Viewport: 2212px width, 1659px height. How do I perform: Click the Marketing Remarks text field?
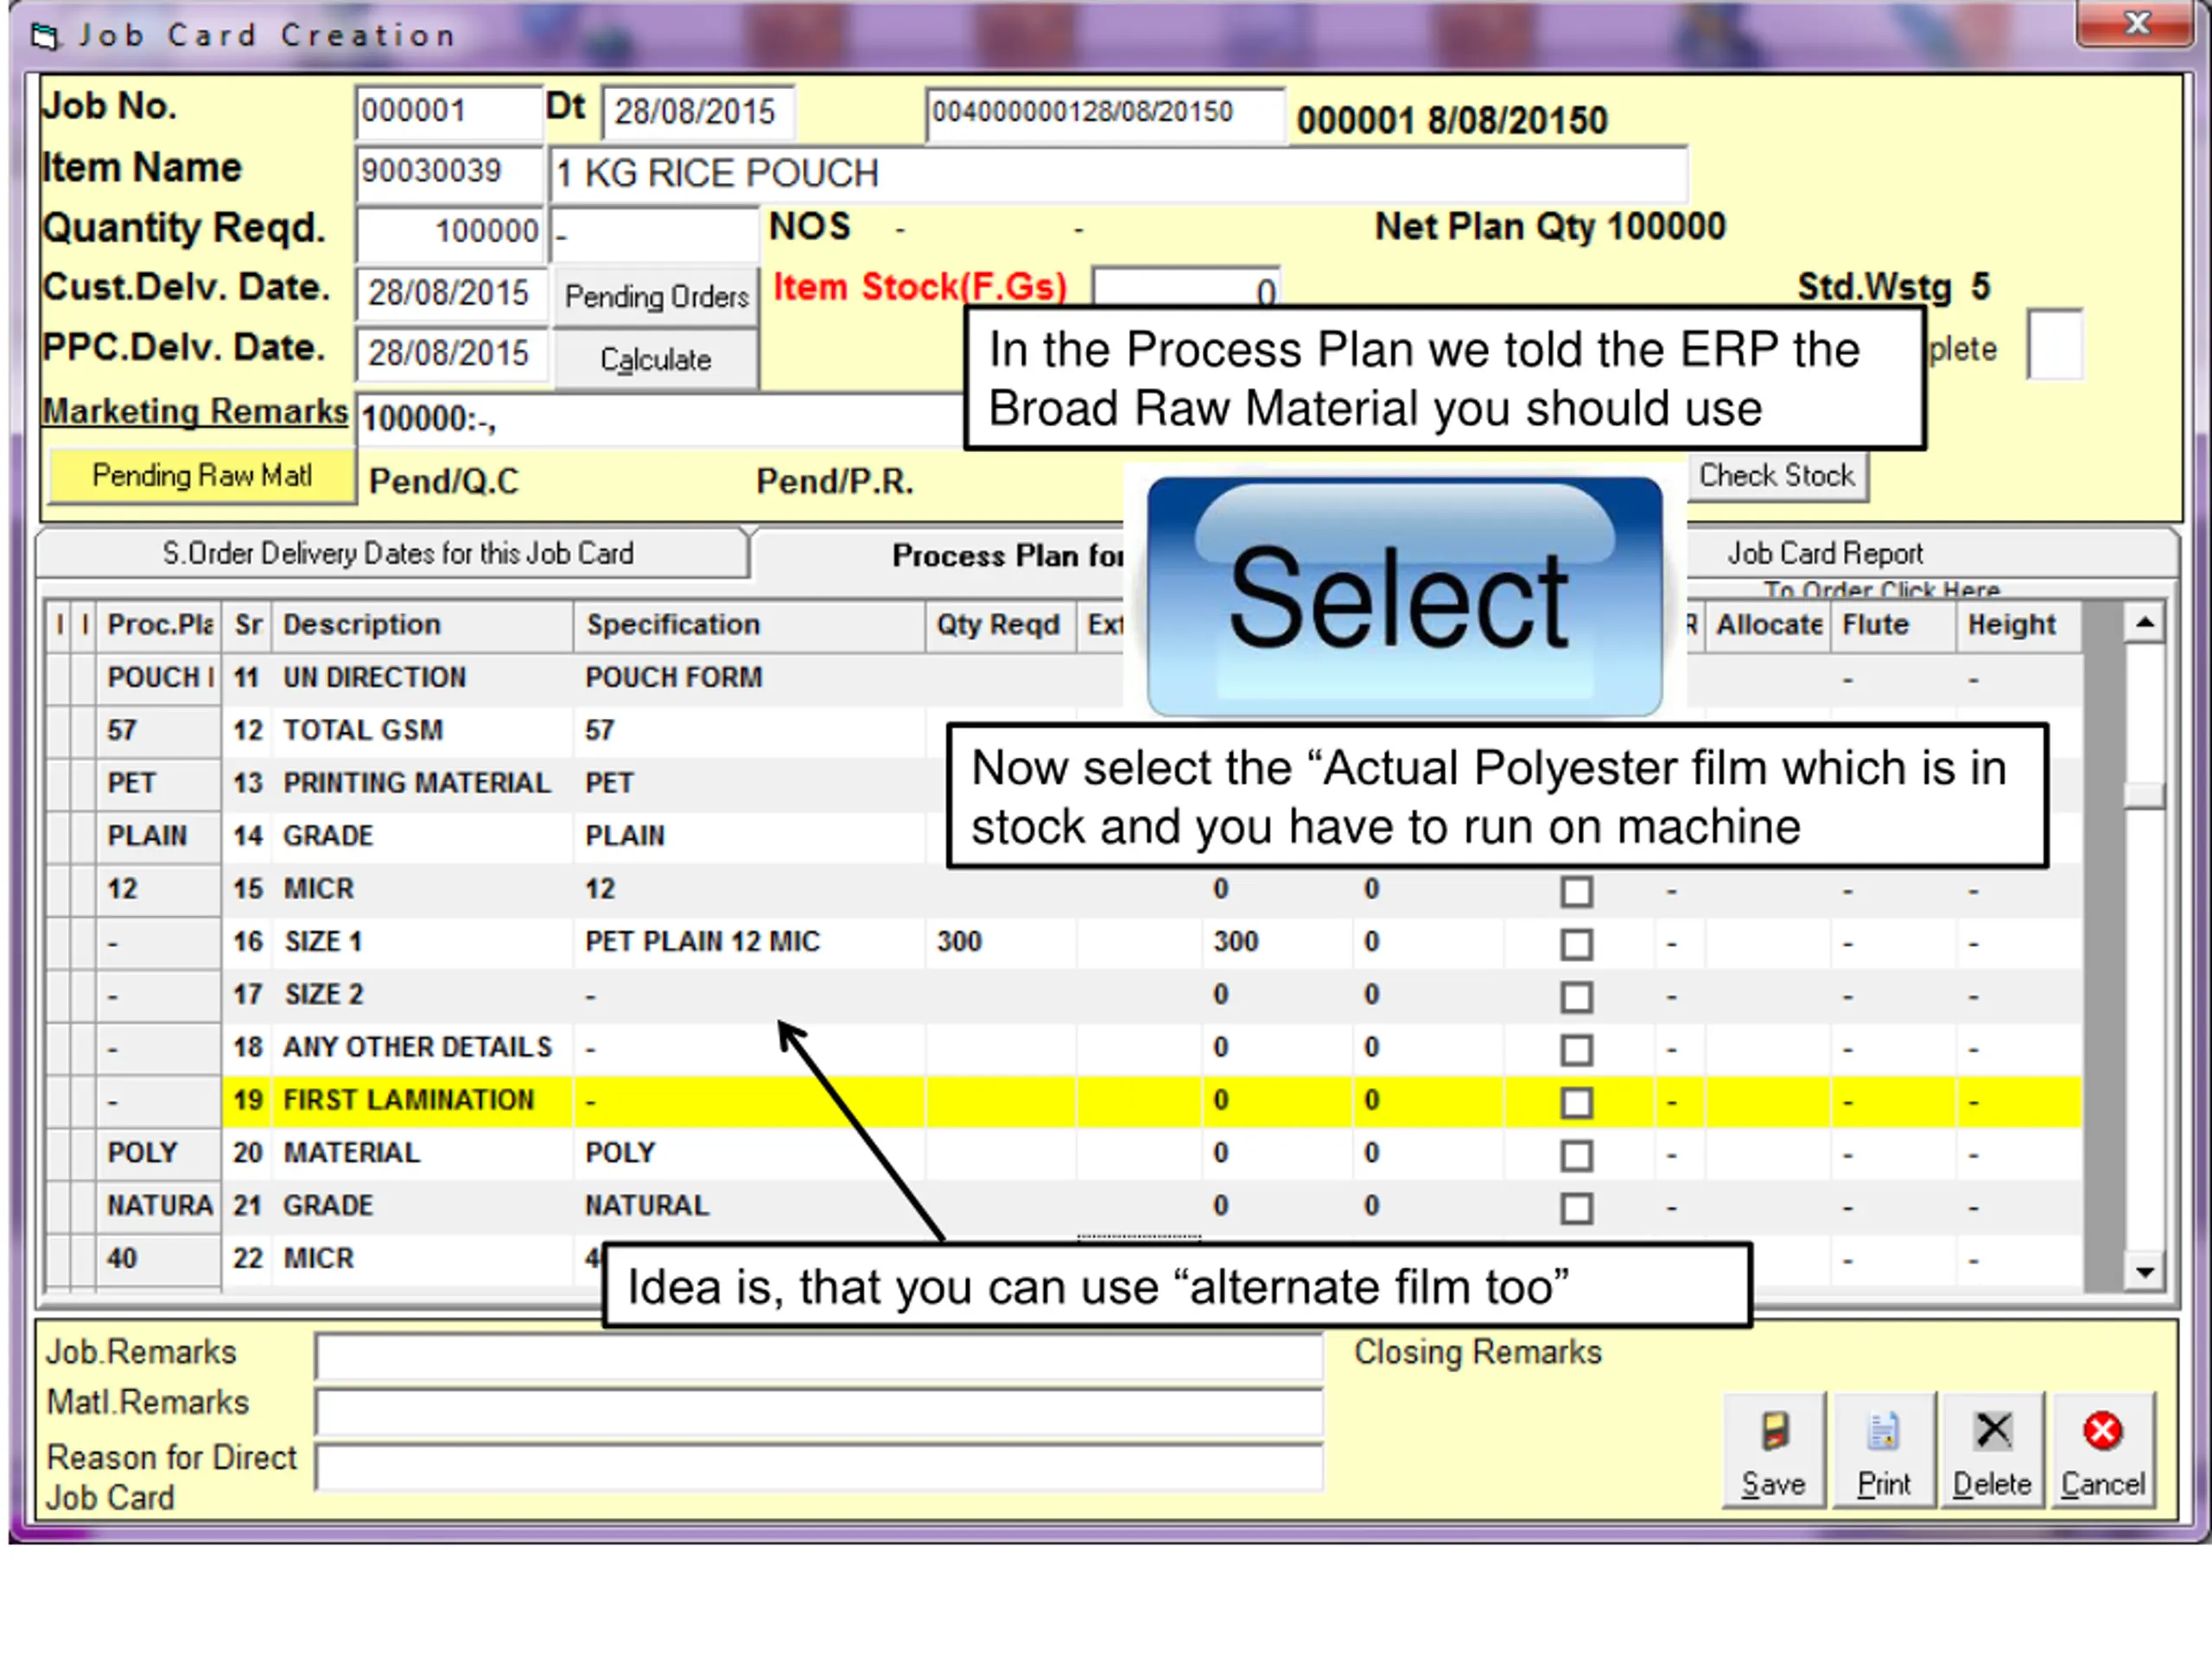(x=660, y=419)
